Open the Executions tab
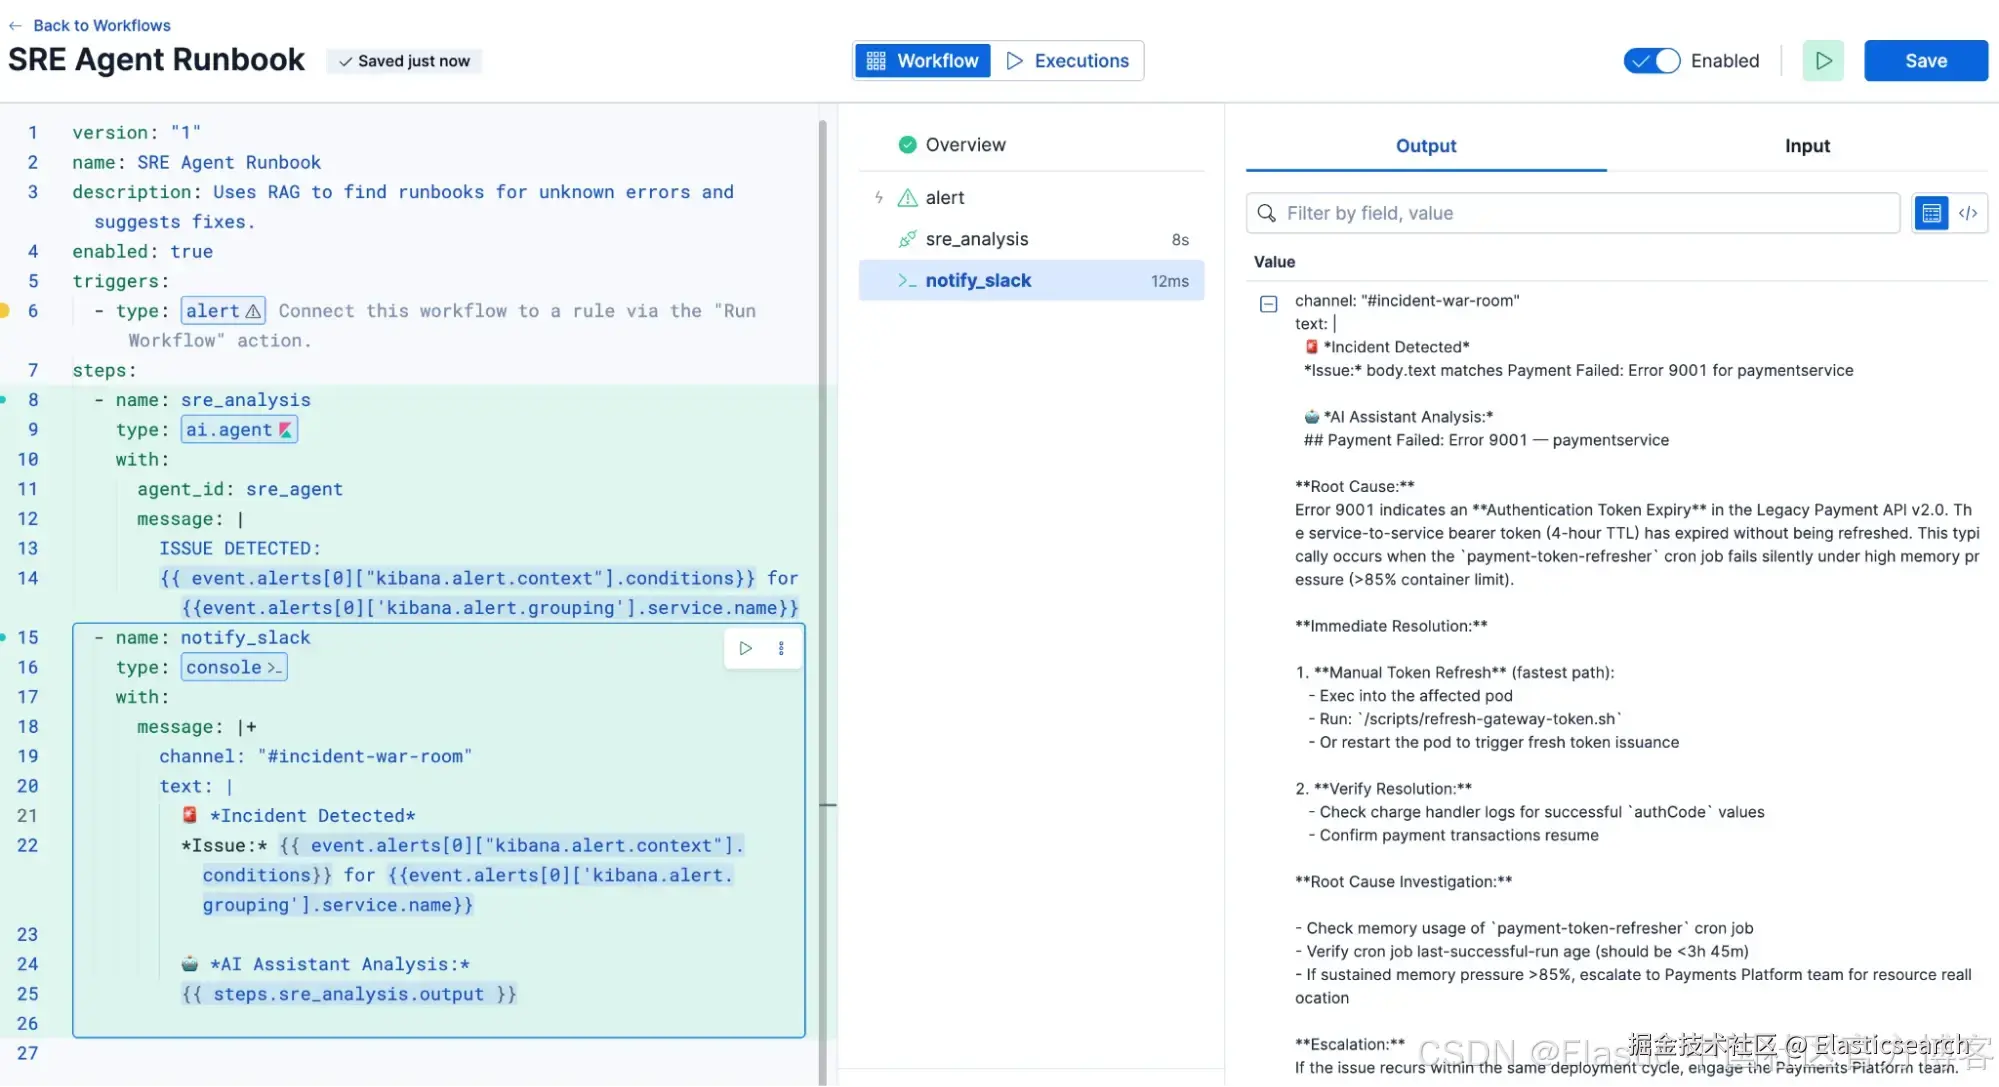Screen dimensions: 1999x1087 (1067, 61)
